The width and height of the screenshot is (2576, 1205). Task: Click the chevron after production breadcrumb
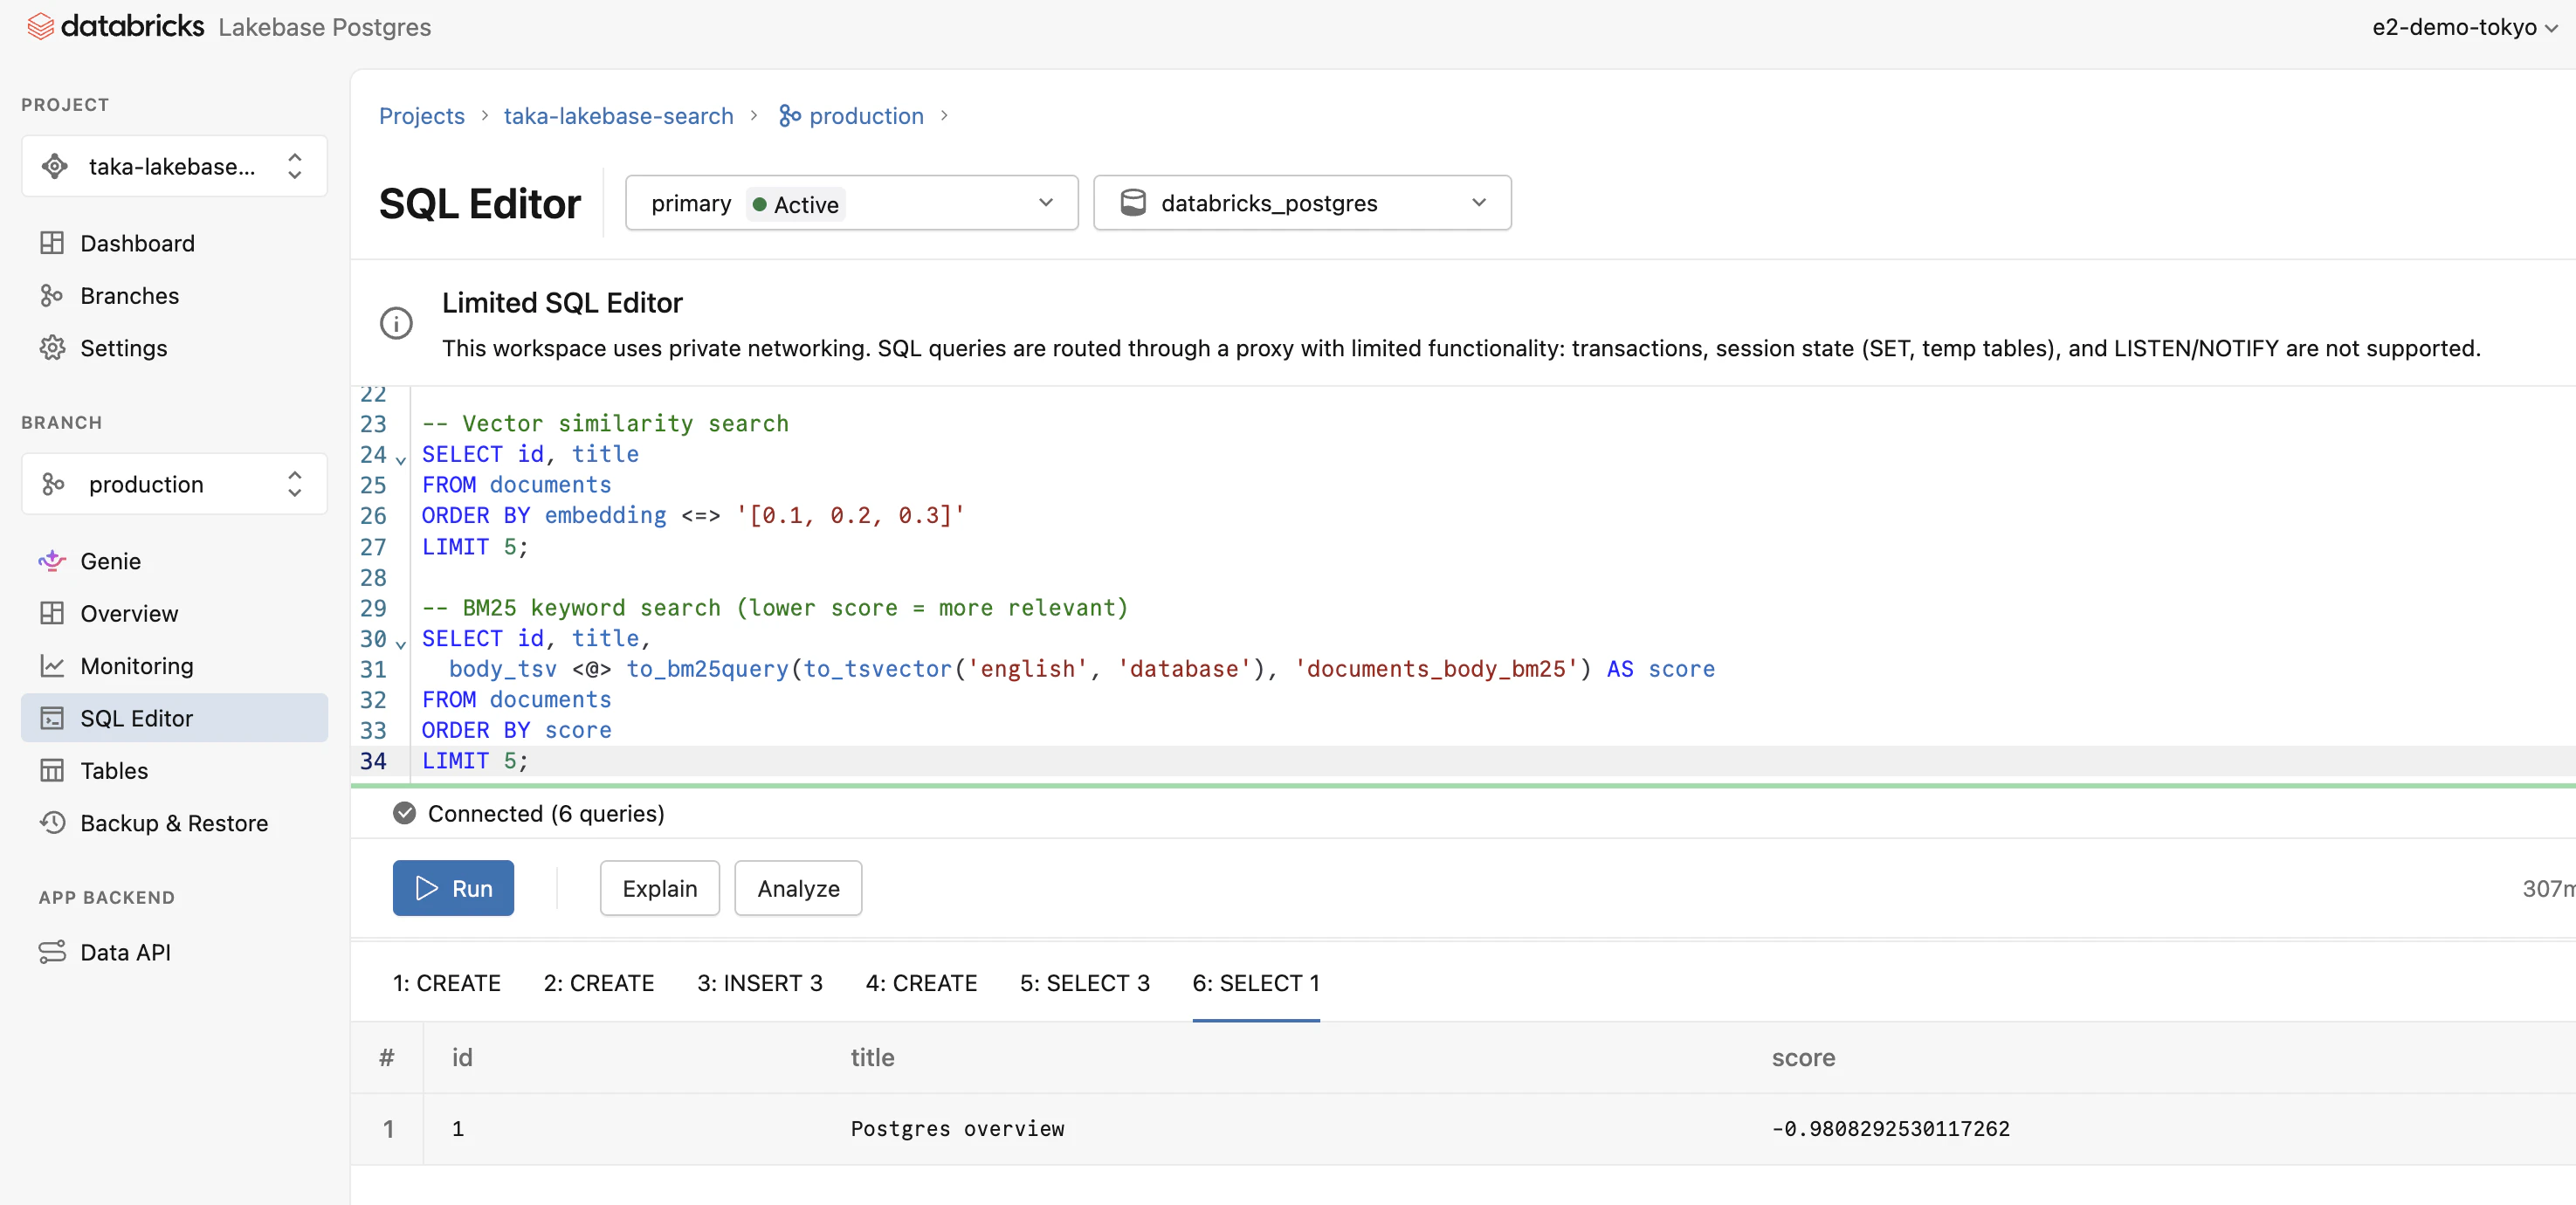coord(944,116)
